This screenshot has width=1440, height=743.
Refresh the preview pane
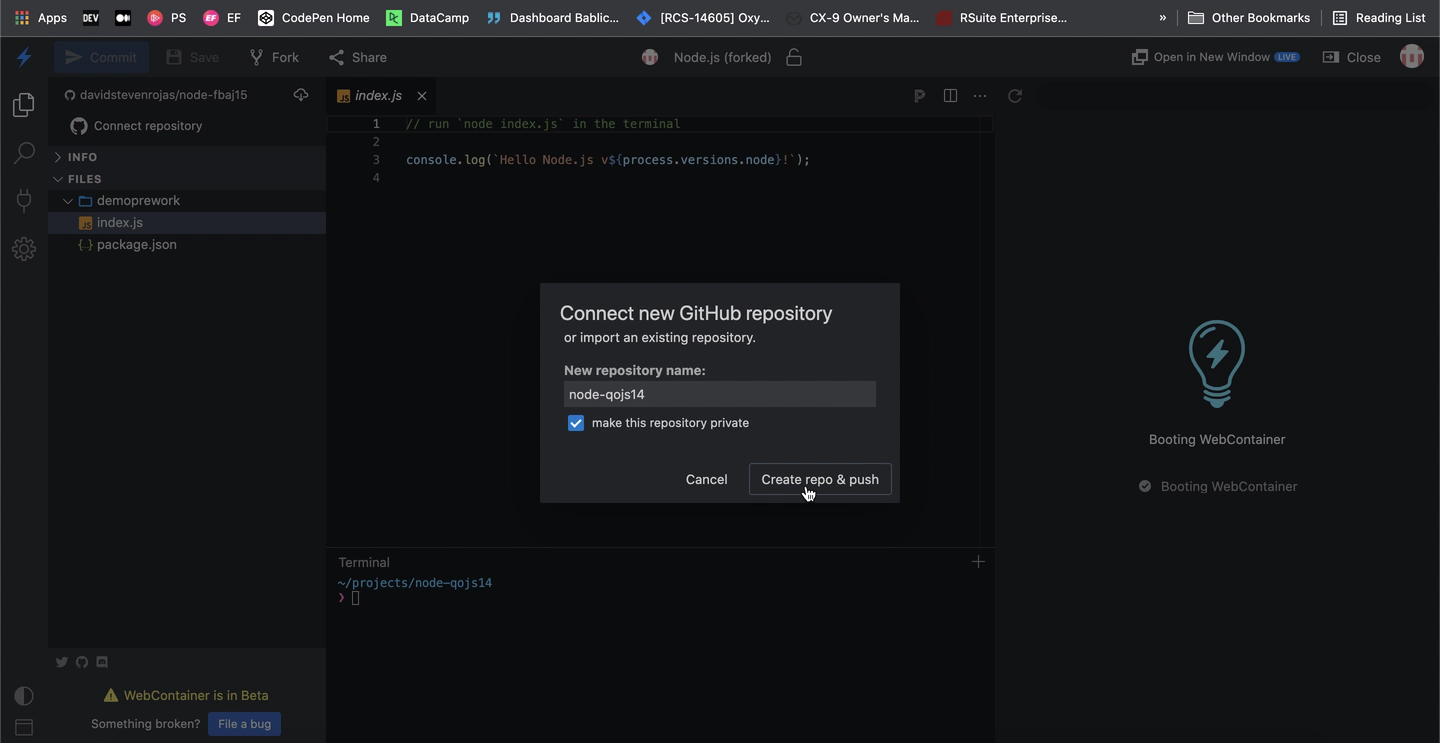(x=1015, y=95)
